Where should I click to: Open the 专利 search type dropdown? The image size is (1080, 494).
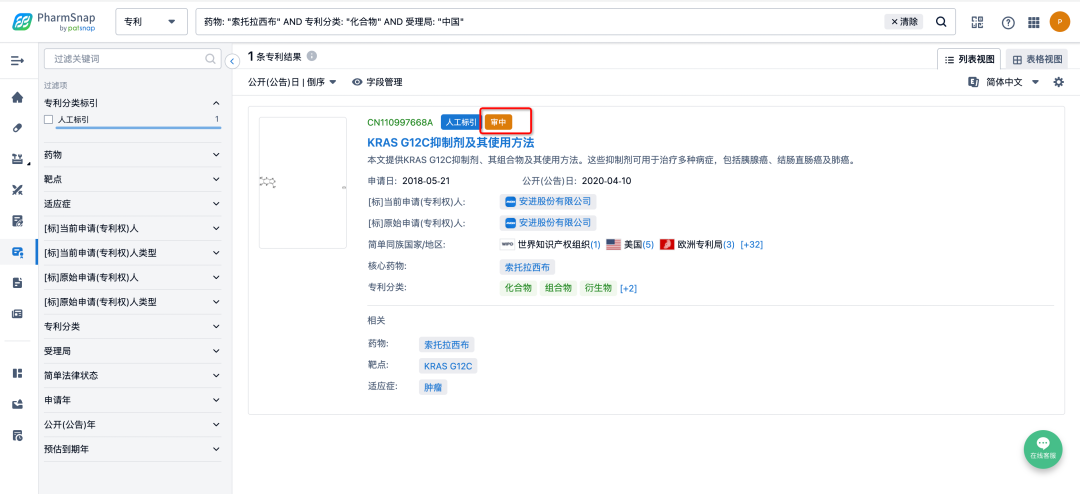point(152,22)
